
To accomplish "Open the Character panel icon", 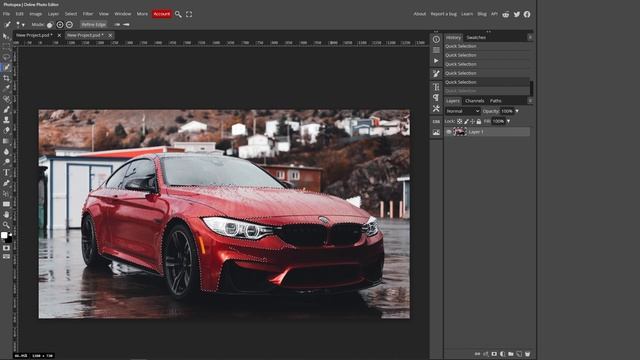I will pos(436,87).
